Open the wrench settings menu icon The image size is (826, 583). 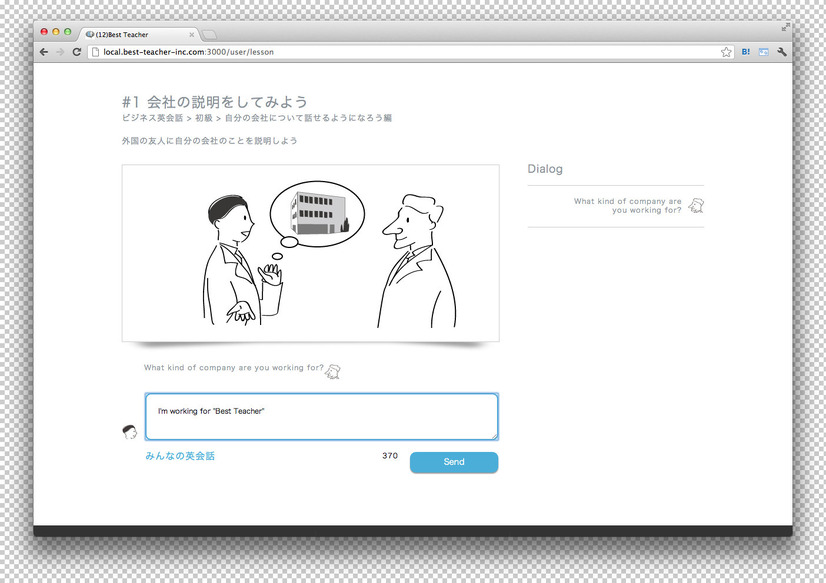pyautogui.click(x=782, y=52)
